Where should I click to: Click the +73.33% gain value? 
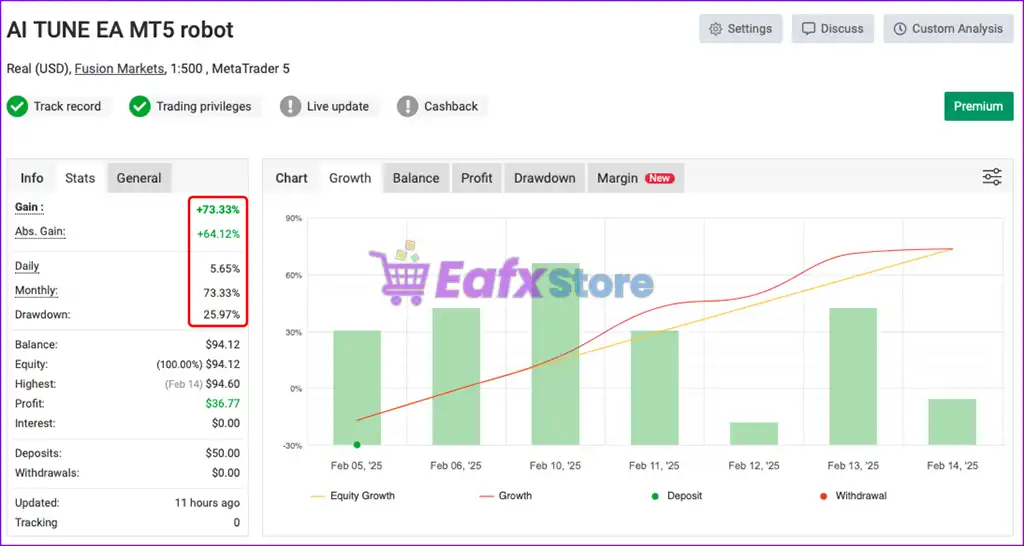point(218,210)
